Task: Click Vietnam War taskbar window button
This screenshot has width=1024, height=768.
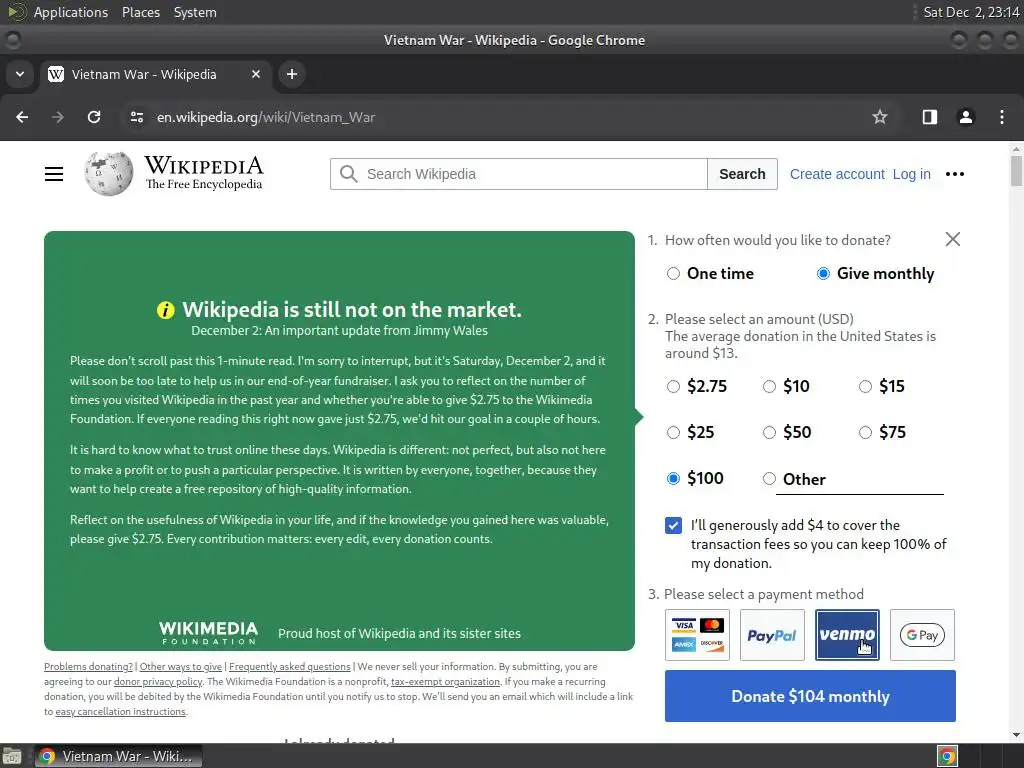Action: 118,756
